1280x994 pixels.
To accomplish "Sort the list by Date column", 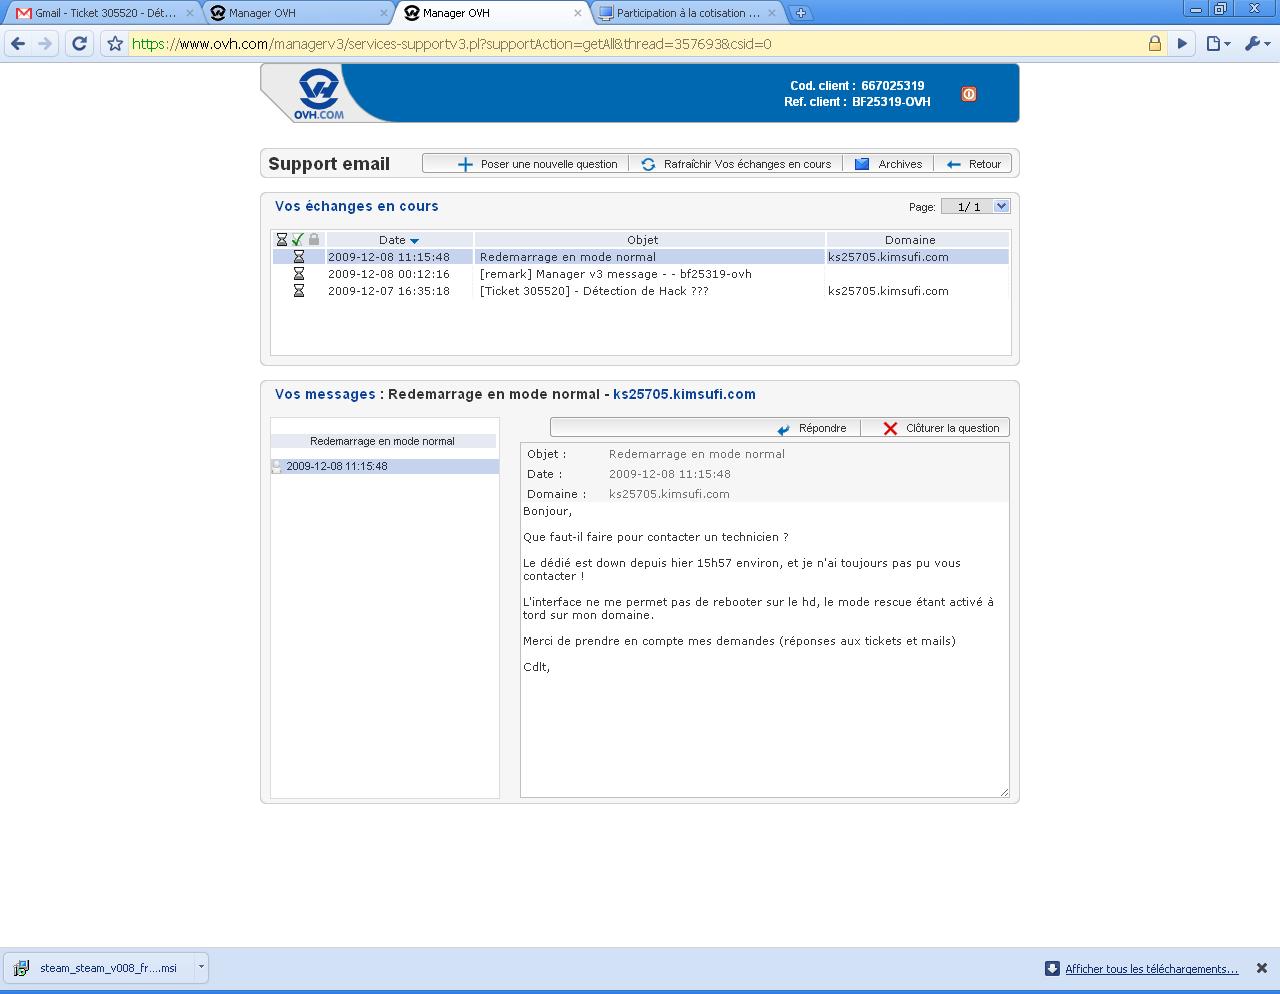I will click(x=399, y=240).
